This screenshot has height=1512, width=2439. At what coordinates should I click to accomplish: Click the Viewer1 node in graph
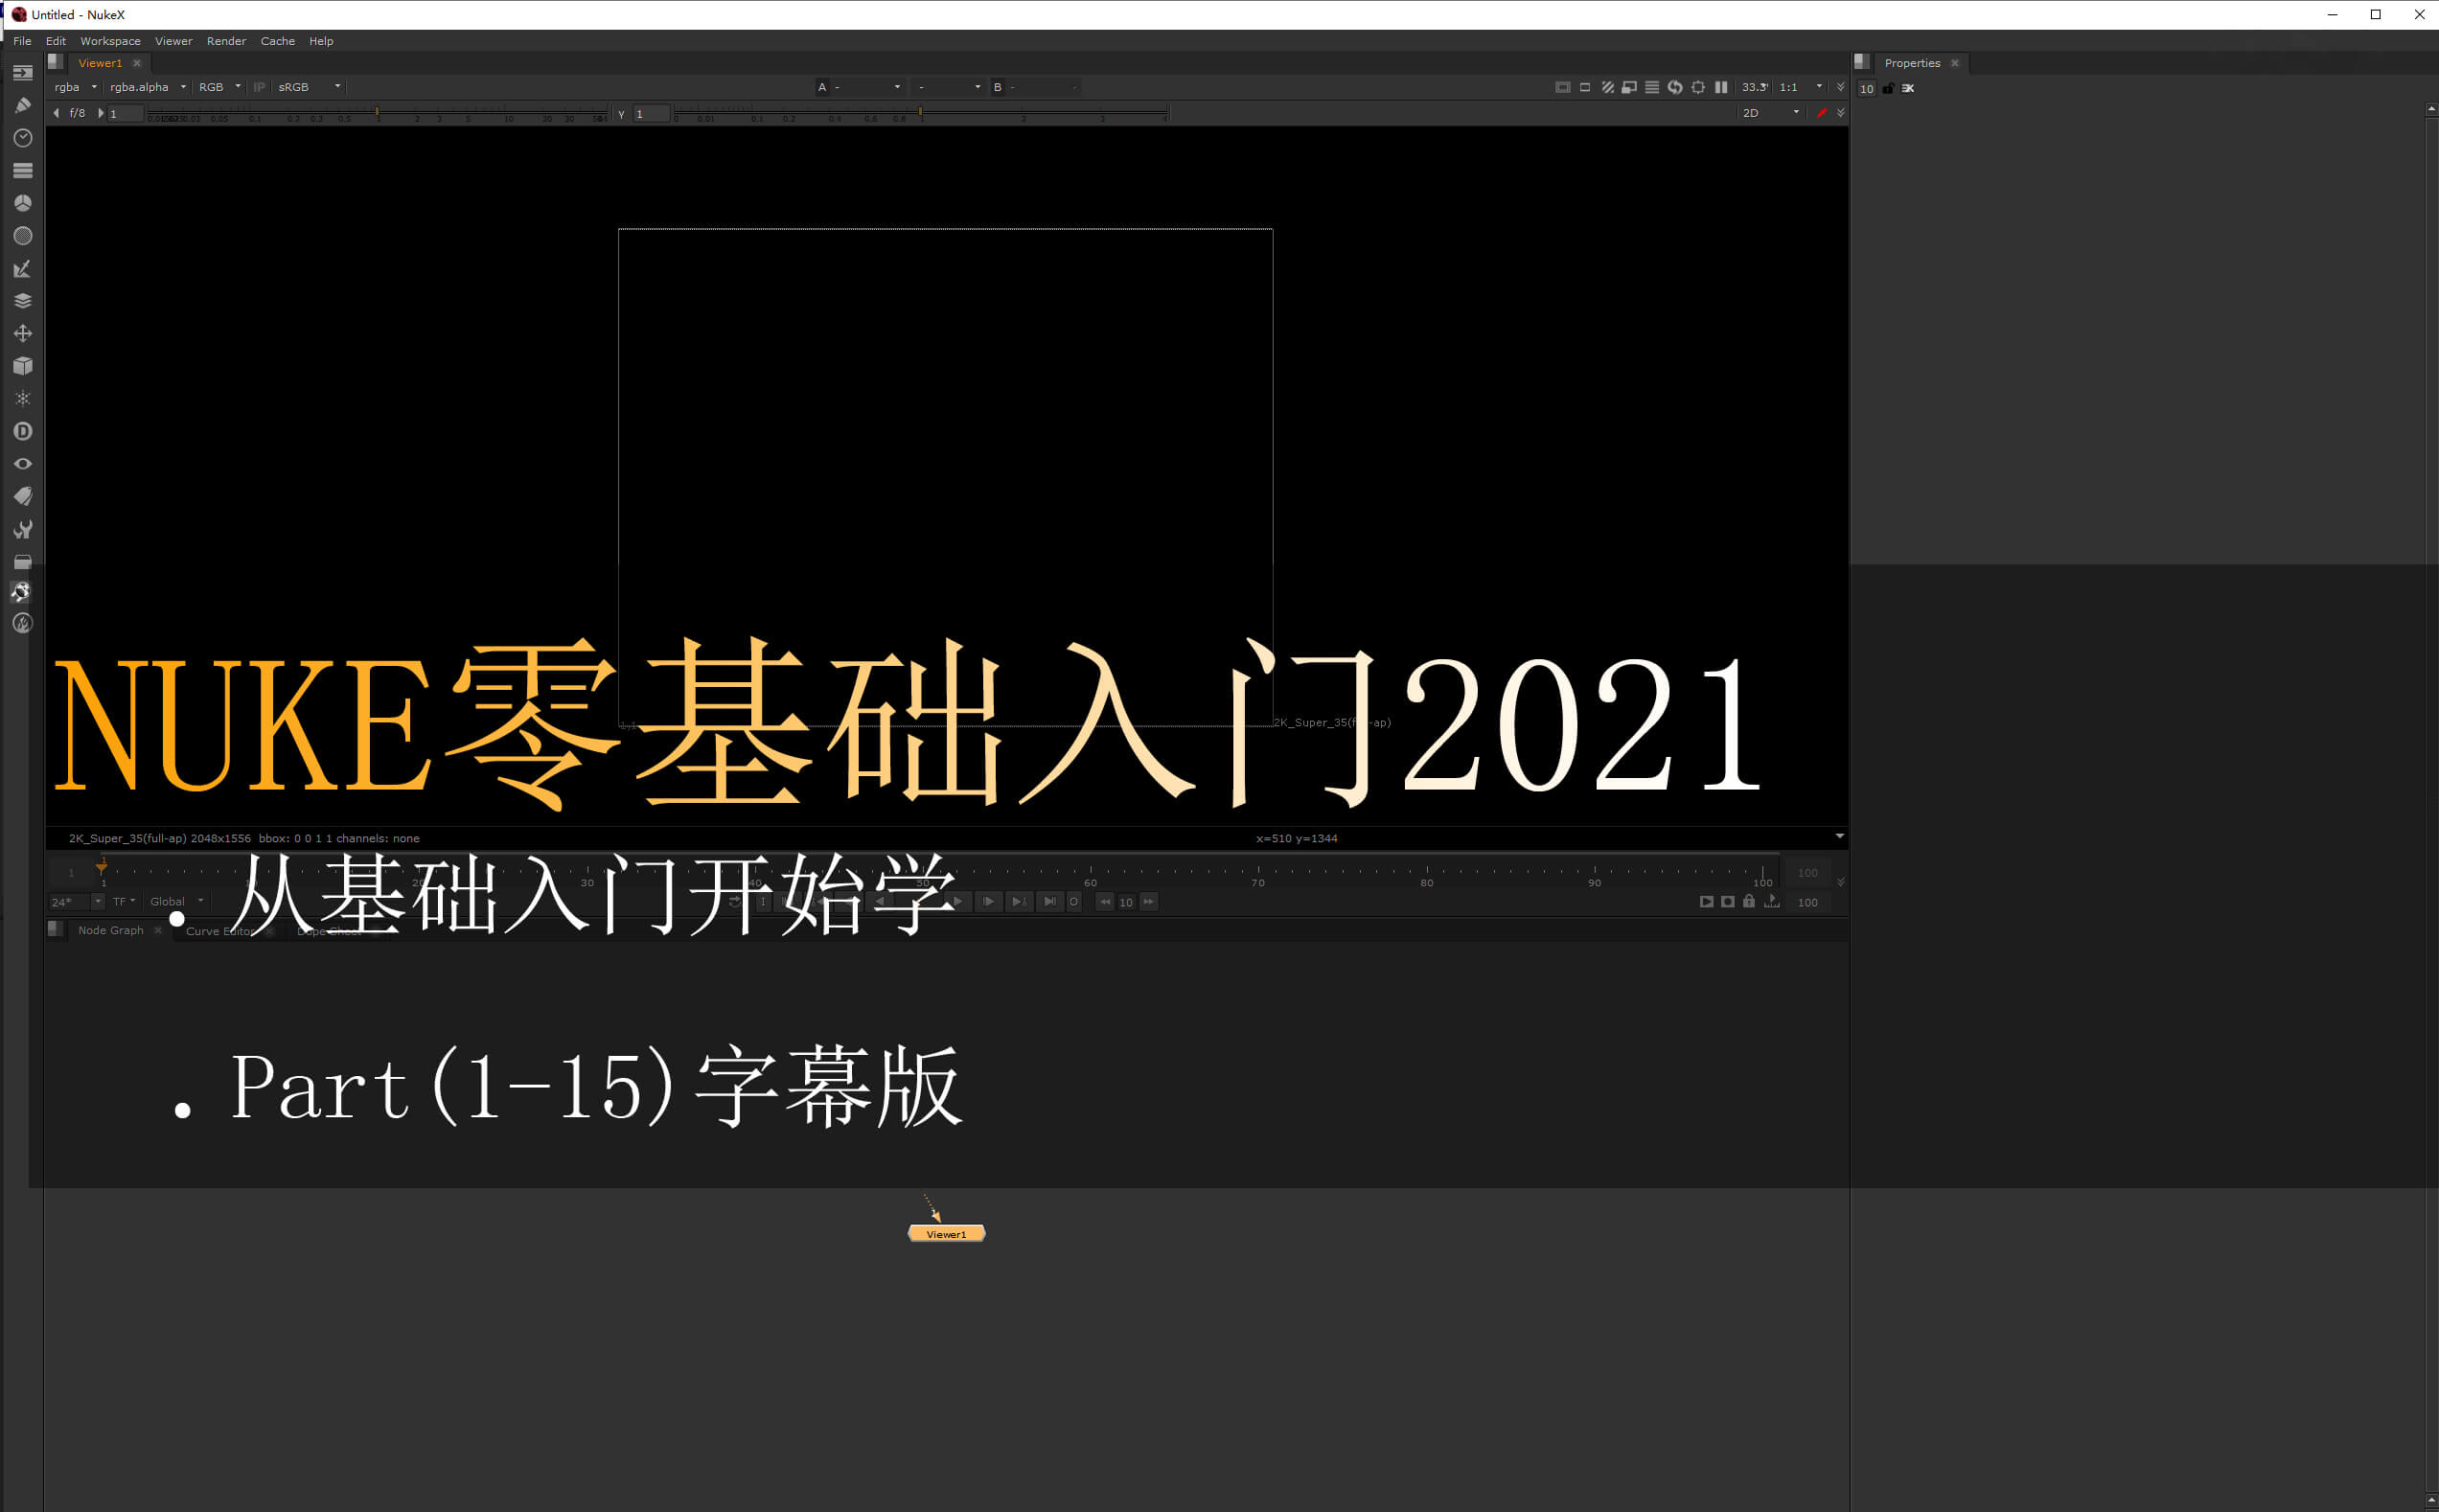946,1234
